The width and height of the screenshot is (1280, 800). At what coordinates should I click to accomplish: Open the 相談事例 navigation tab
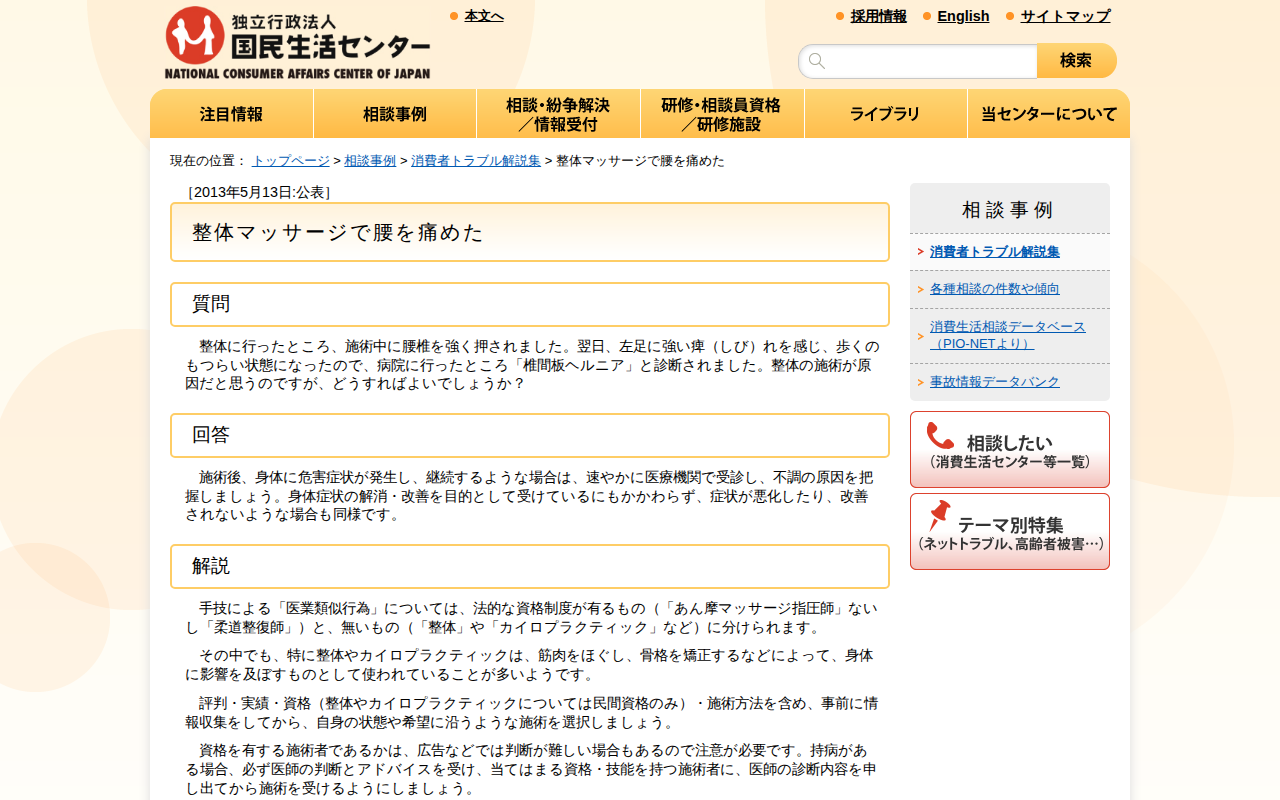tap(395, 114)
